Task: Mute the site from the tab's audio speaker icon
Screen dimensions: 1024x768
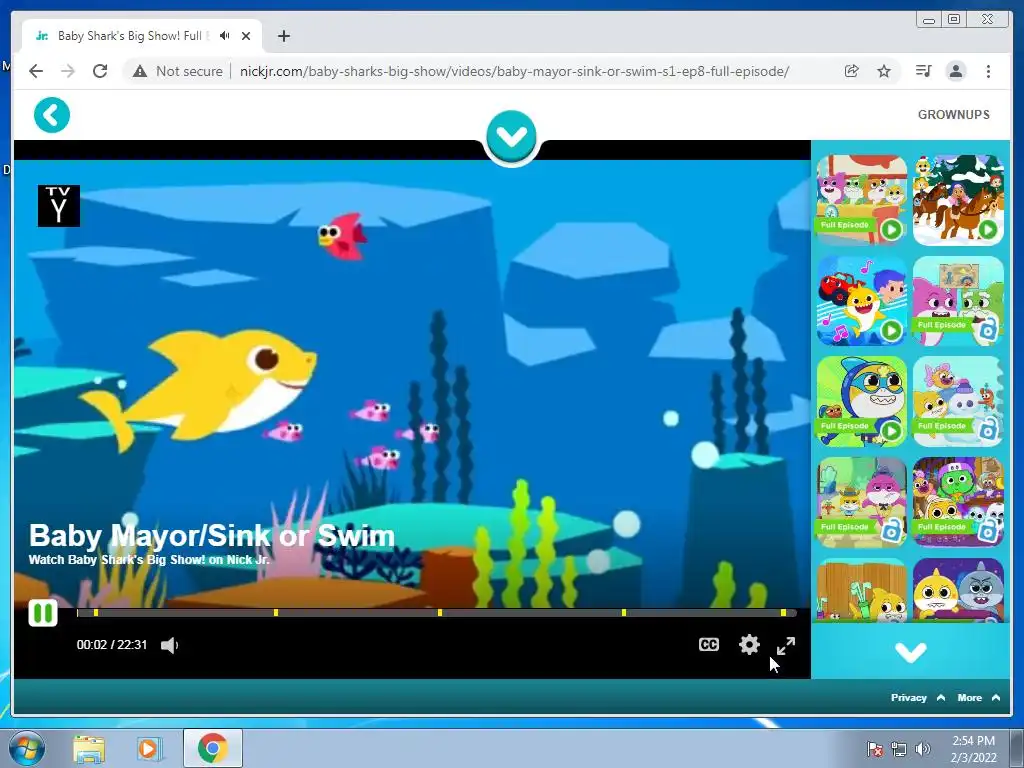Action: click(x=225, y=36)
